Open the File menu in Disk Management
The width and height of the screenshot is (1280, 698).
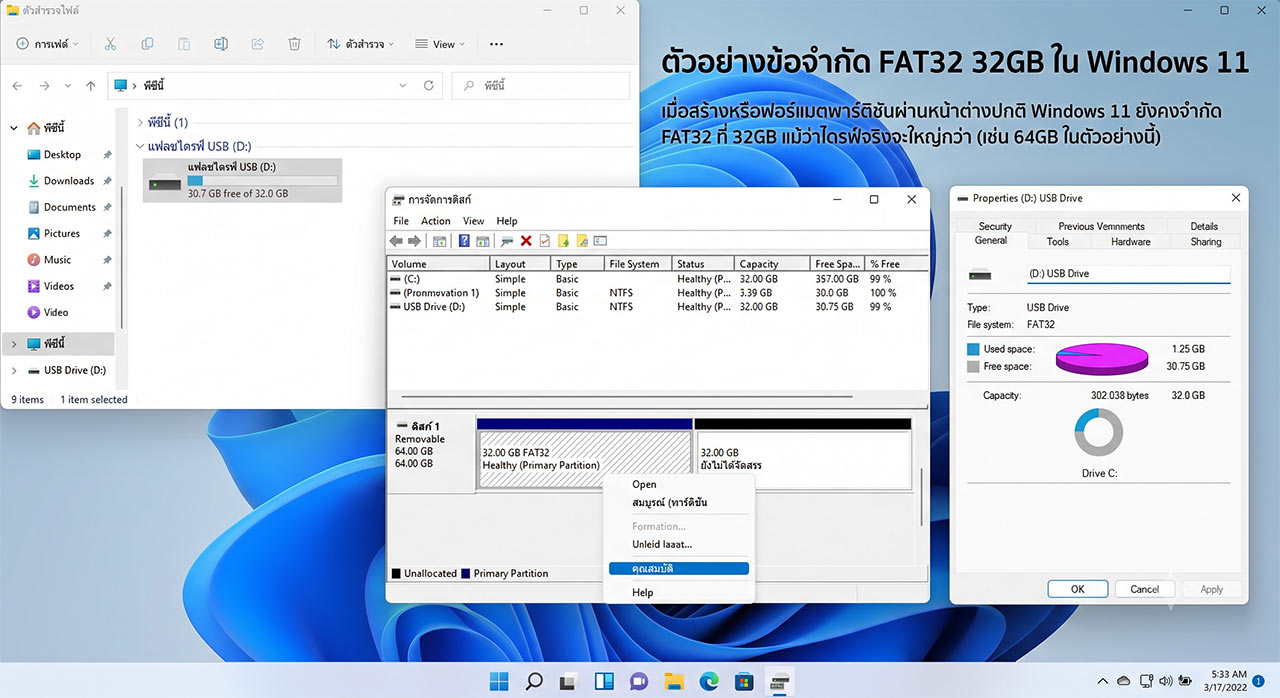401,221
